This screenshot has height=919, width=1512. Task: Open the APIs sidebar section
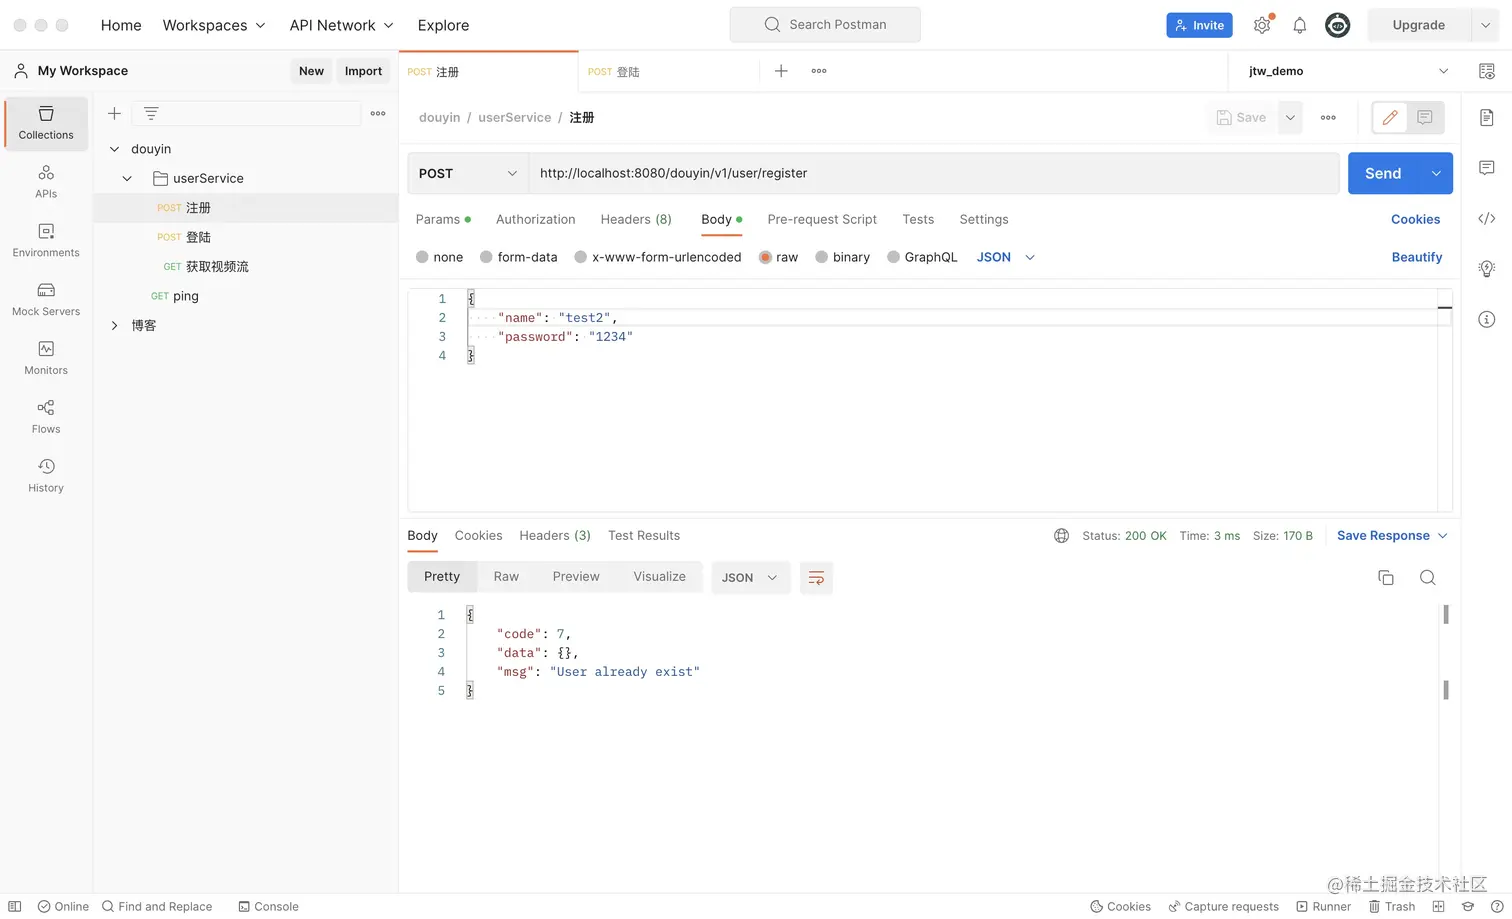click(x=46, y=182)
